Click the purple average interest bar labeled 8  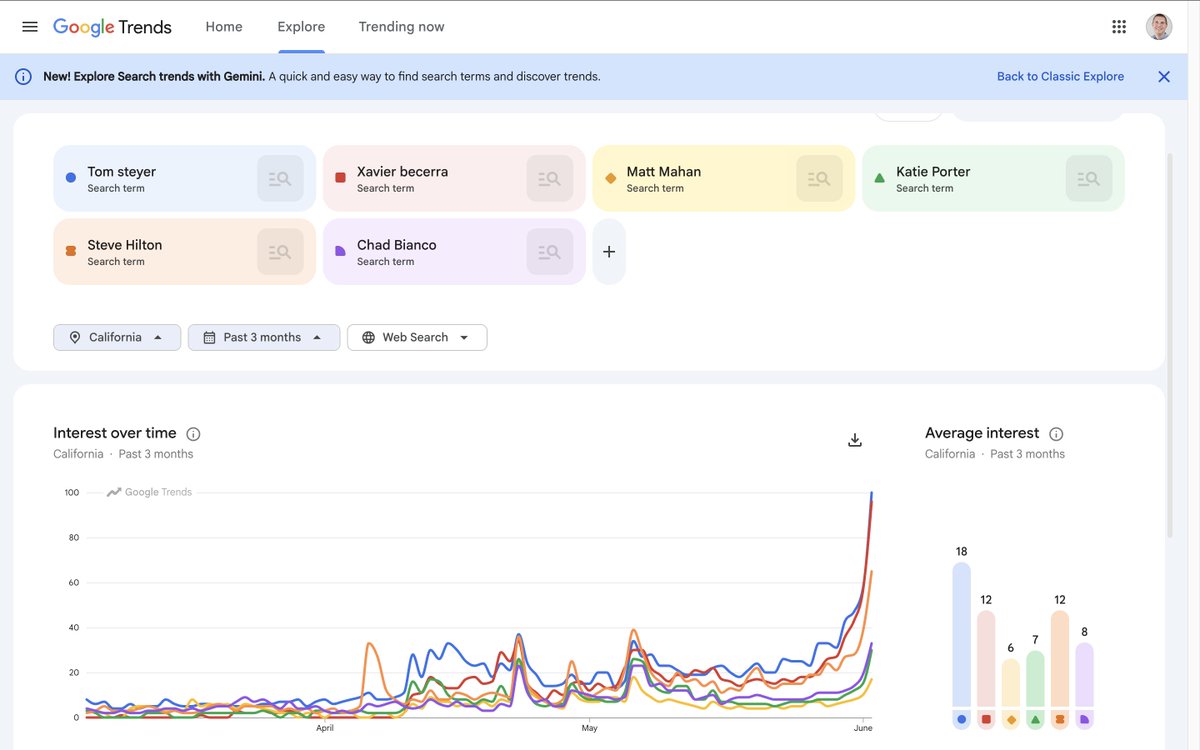tap(1084, 675)
